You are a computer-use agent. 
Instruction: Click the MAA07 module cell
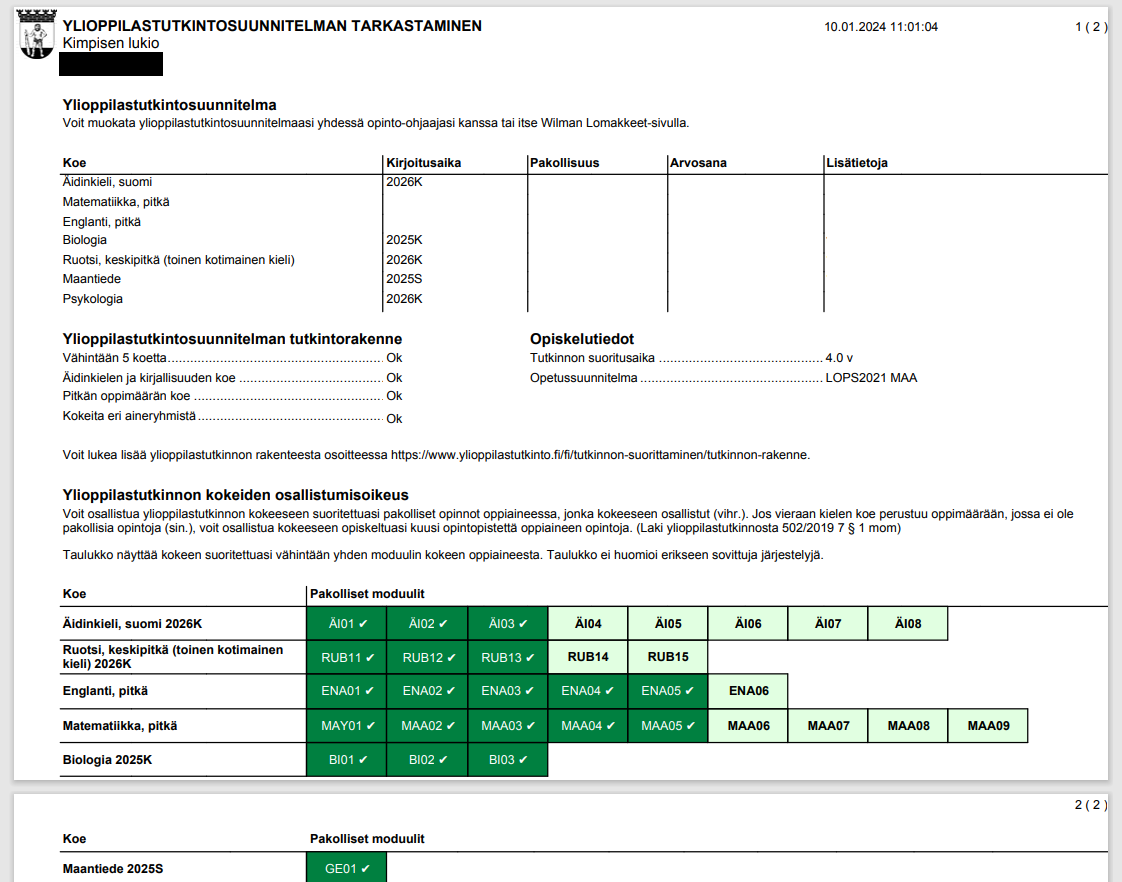(828, 726)
